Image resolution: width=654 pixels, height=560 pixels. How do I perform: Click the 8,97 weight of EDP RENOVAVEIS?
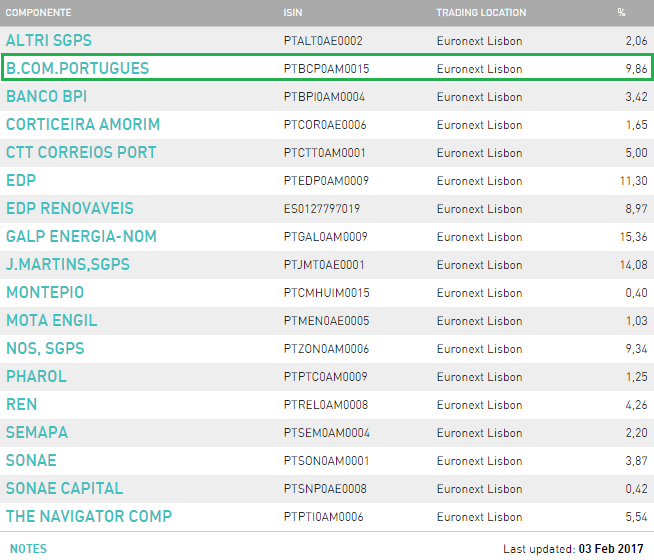point(636,208)
